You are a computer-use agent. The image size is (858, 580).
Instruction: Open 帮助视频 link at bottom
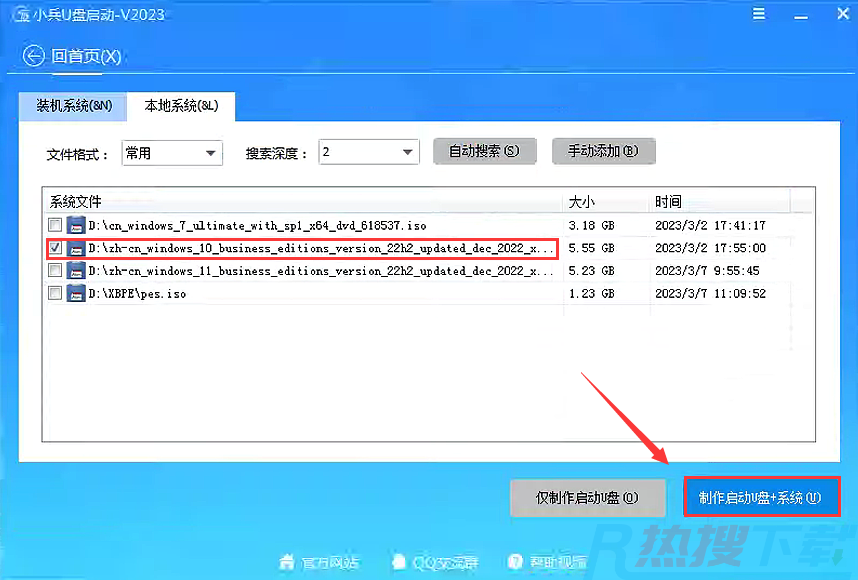[557, 562]
